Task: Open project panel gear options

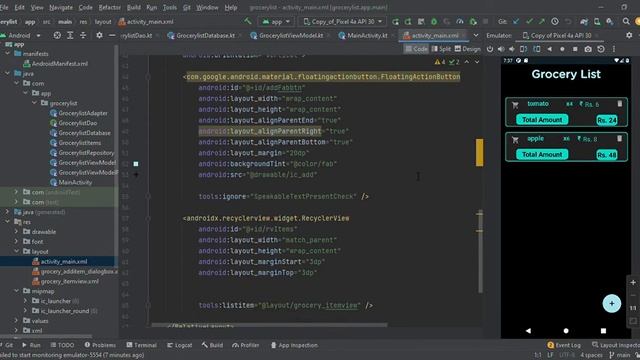Action: coord(99,36)
